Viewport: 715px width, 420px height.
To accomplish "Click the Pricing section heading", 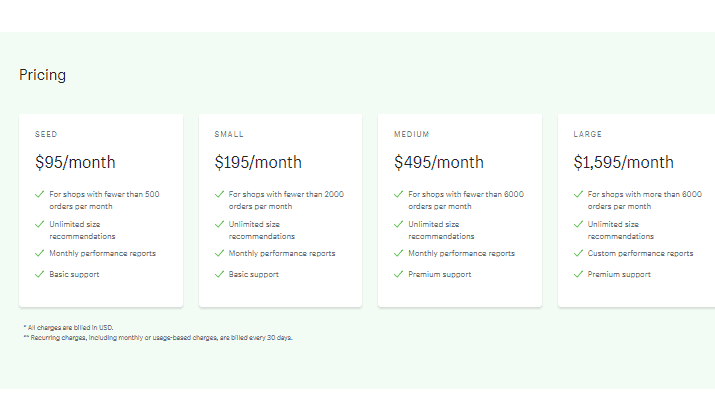I will tap(42, 75).
